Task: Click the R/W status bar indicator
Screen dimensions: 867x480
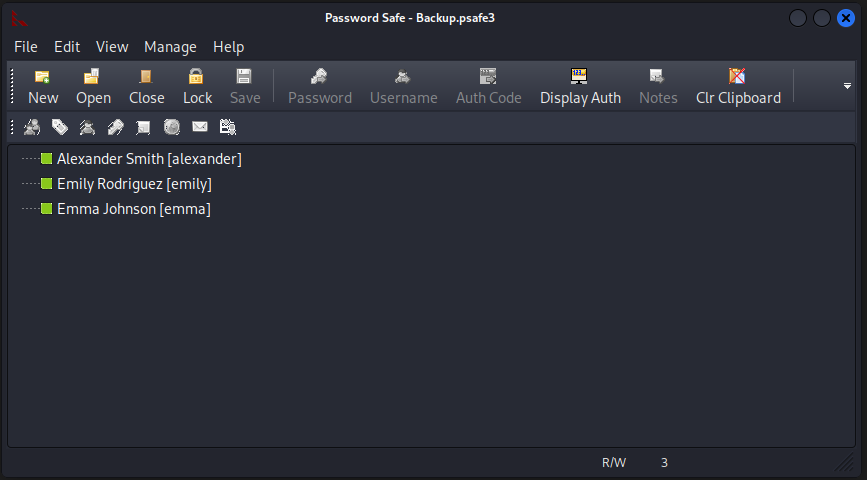Action: click(614, 463)
